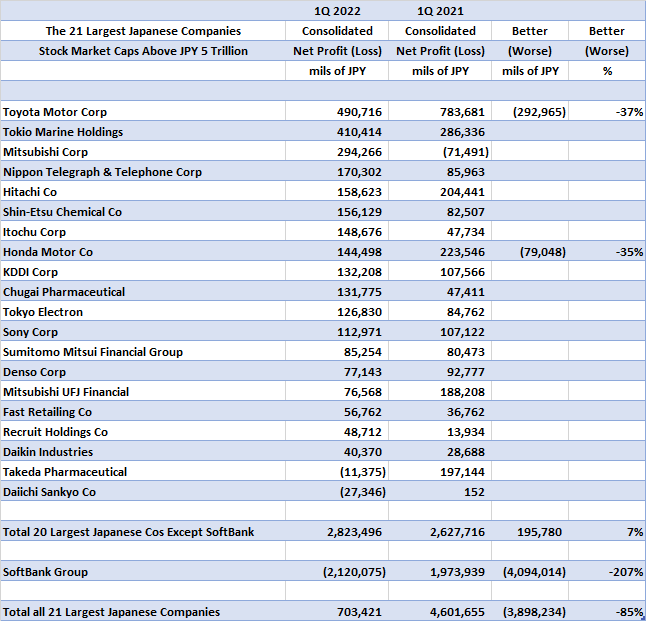Click the 7% total change cell
The width and height of the screenshot is (646, 621).
point(635,532)
